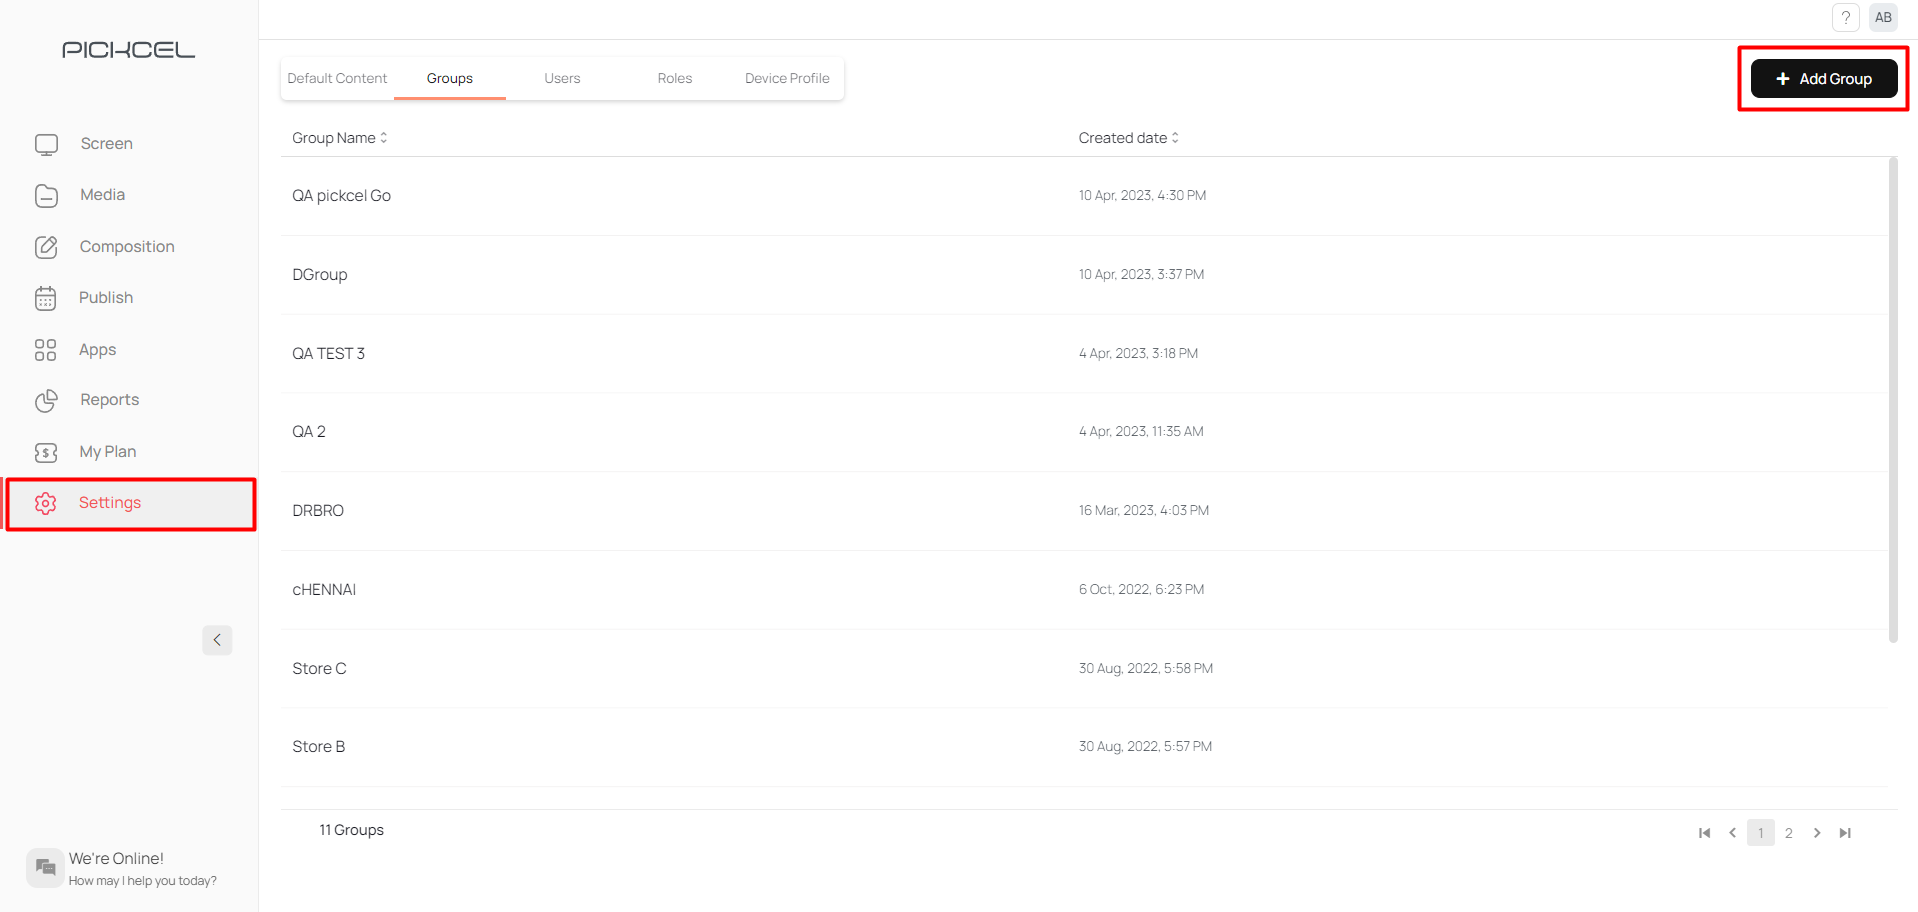Viewport: 1918px width, 912px height.
Task: Select the Store B group
Action: (x=1084, y=747)
